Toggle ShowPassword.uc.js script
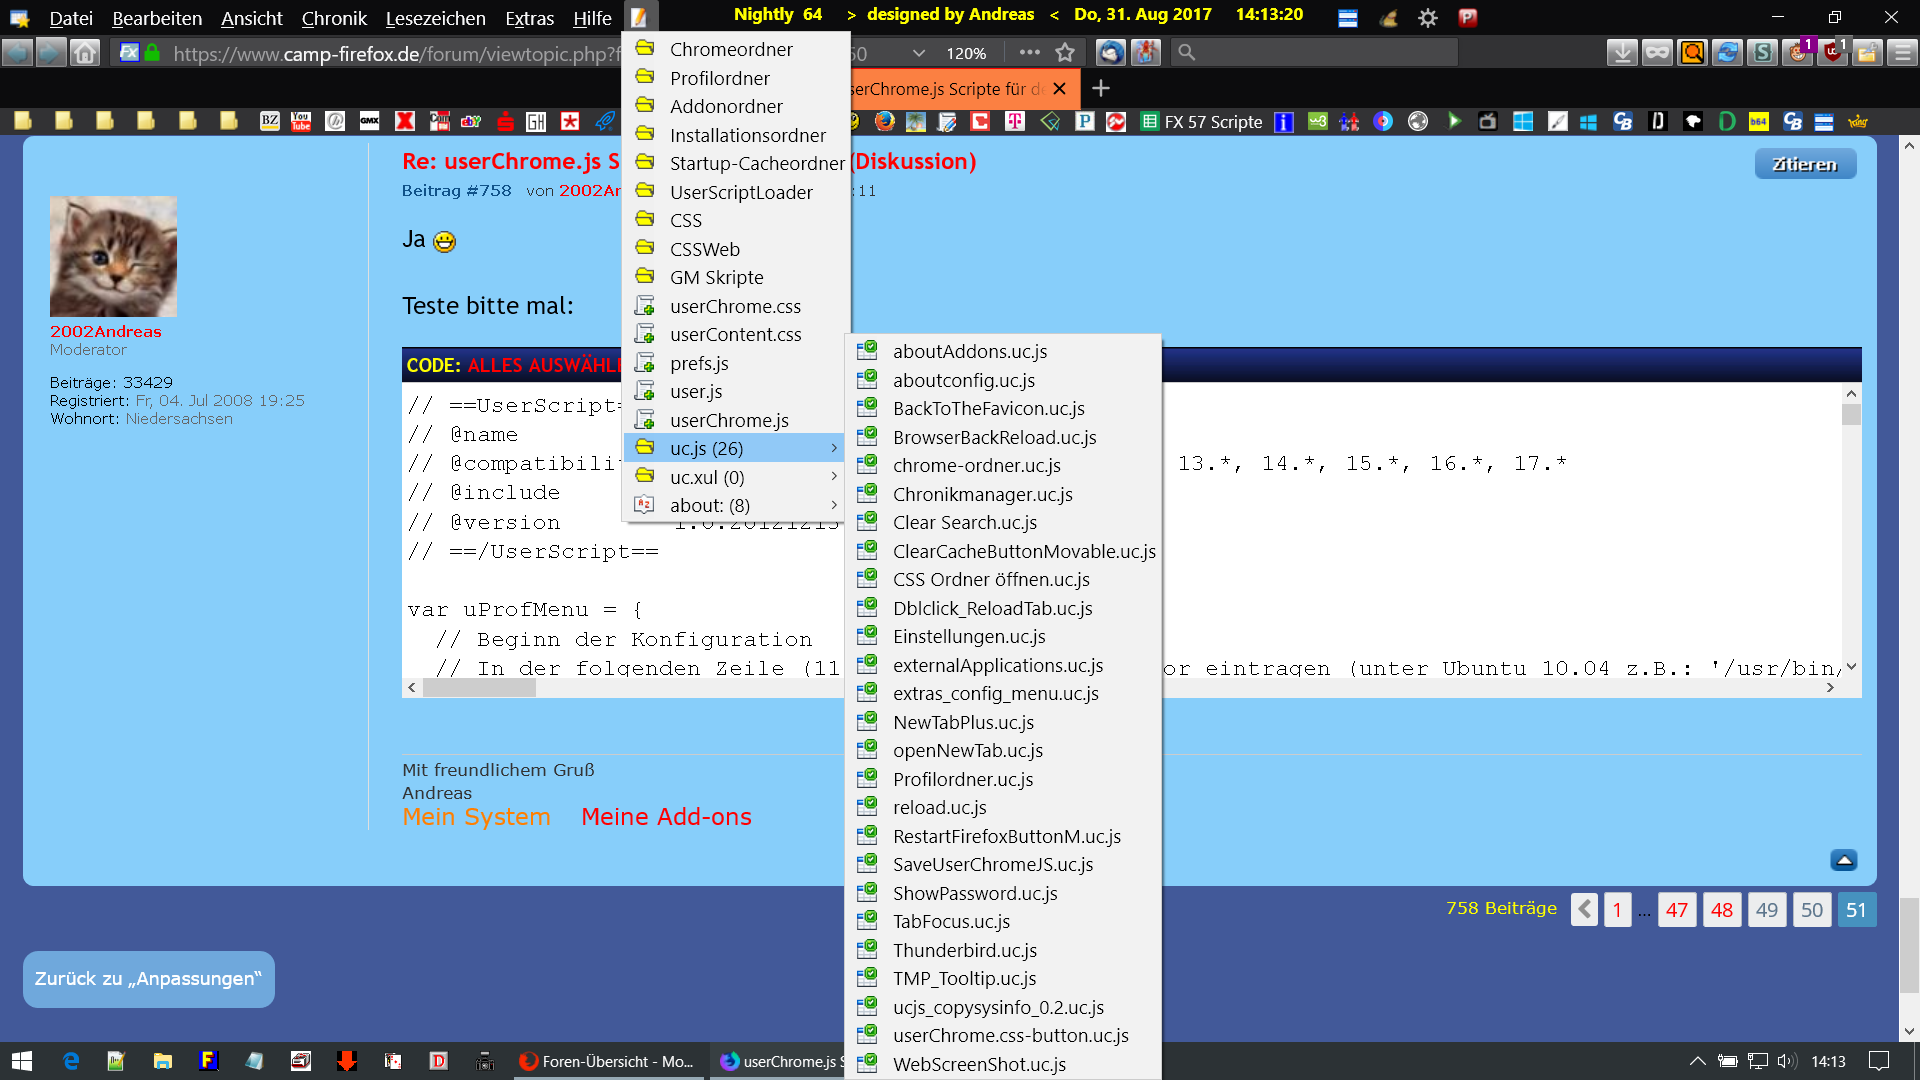1920x1080 pixels. pyautogui.click(x=975, y=893)
